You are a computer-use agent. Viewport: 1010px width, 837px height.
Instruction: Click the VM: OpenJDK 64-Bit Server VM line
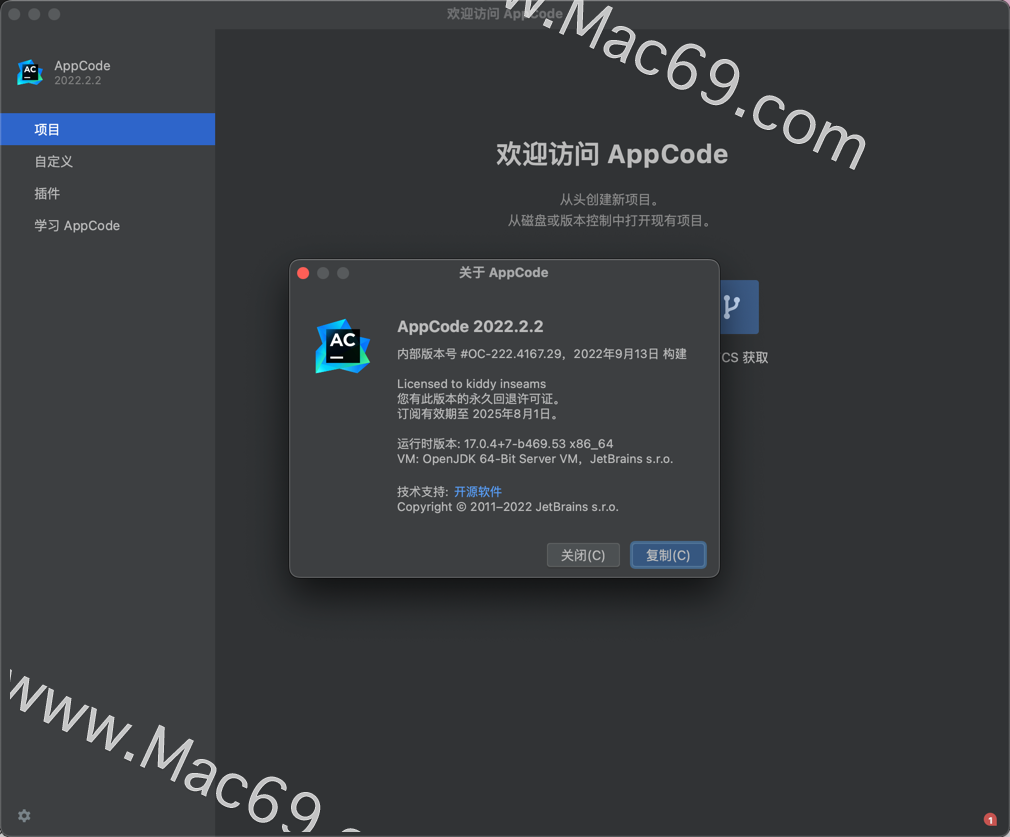tap(535, 459)
